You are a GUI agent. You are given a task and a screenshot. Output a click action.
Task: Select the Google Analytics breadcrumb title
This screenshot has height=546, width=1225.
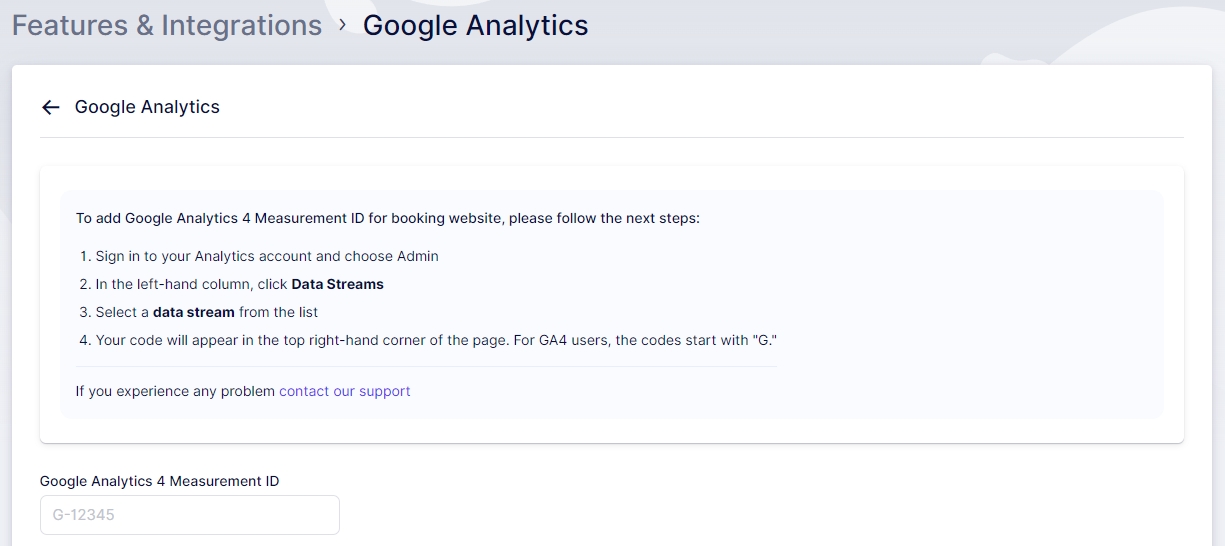click(x=475, y=25)
